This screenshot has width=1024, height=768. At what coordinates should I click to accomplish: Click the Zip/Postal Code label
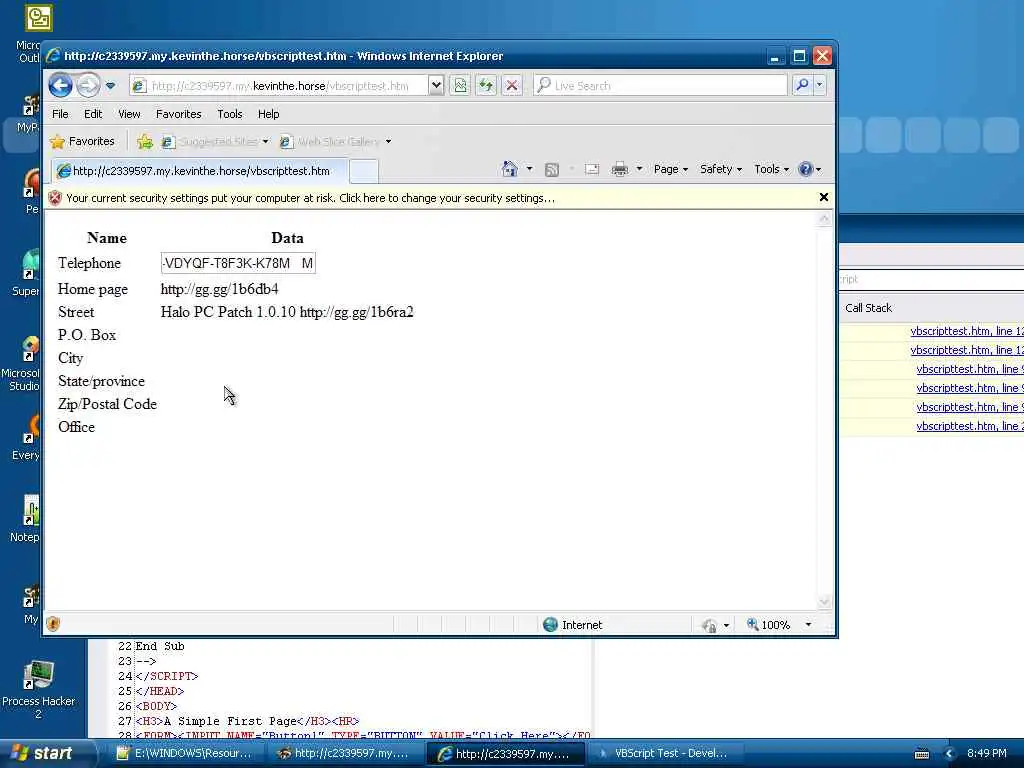tap(107, 404)
